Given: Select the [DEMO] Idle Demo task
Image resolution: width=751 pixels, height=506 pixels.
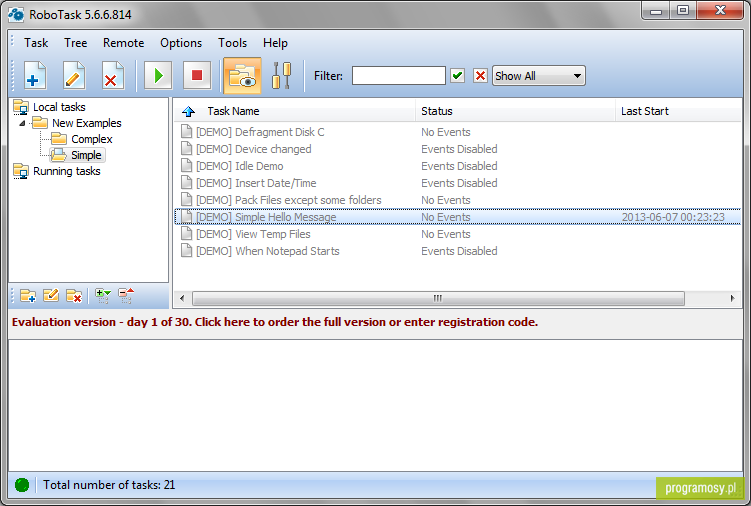Looking at the screenshot, I should pos(457,166).
